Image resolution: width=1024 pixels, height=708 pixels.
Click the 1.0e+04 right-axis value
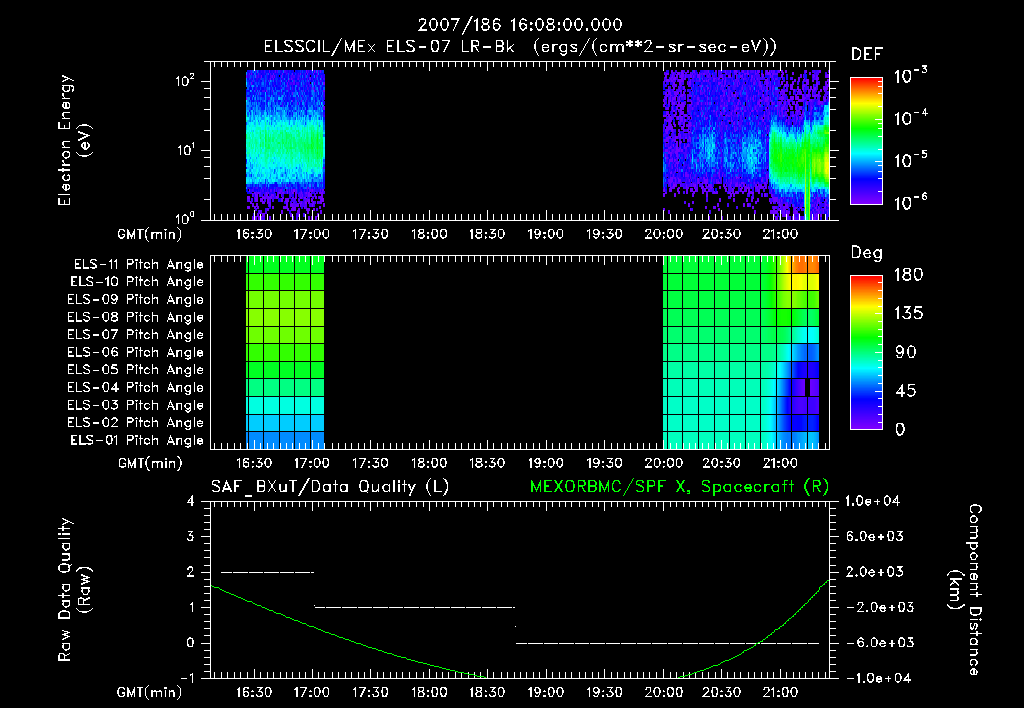tap(872, 501)
